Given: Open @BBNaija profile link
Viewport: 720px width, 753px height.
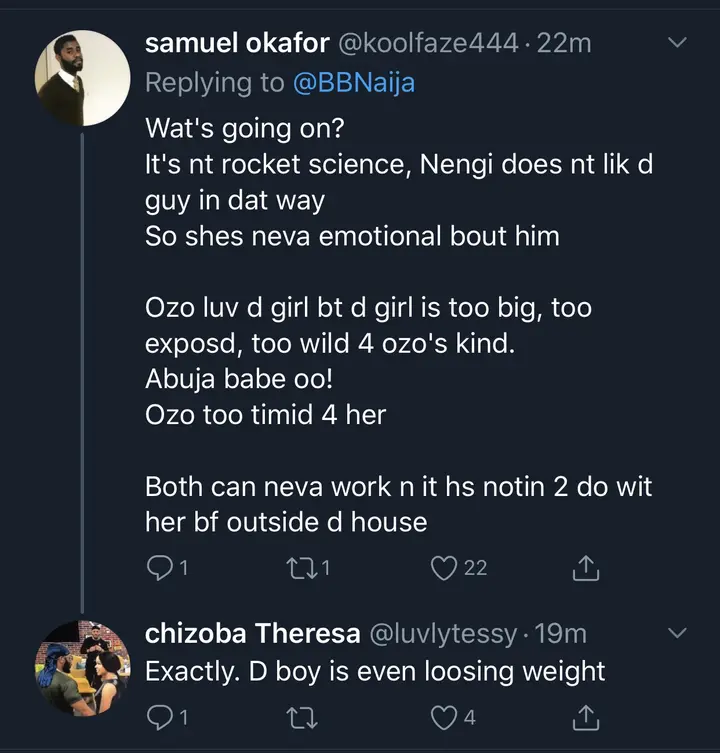Looking at the screenshot, I should 353,83.
